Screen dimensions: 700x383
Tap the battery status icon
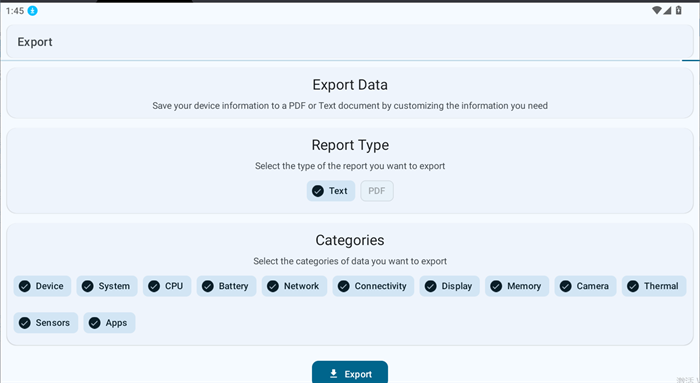pyautogui.click(x=679, y=10)
